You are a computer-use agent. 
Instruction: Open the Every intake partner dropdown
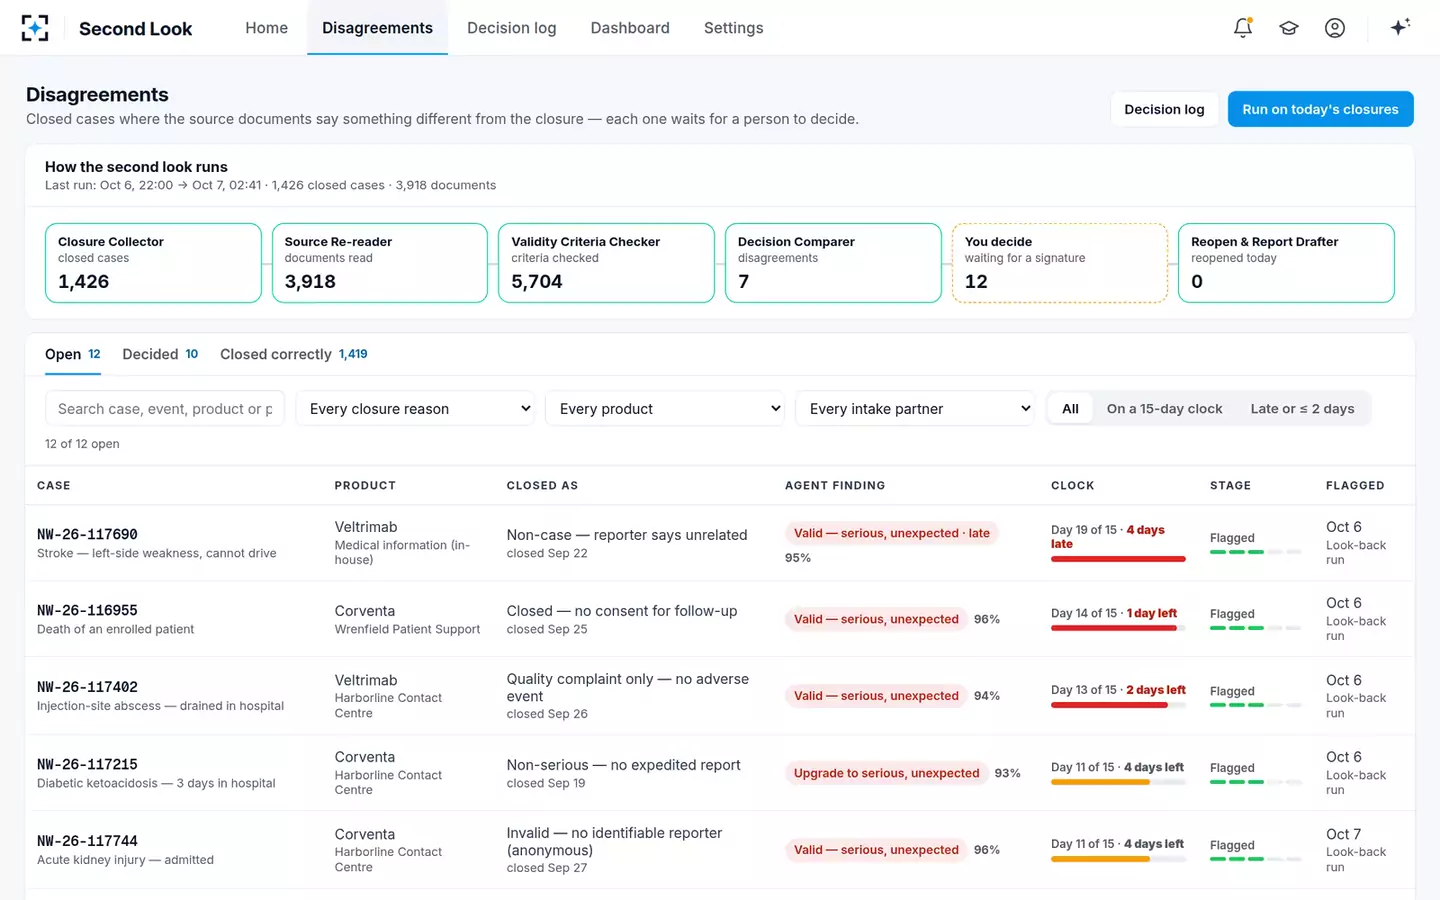click(915, 408)
